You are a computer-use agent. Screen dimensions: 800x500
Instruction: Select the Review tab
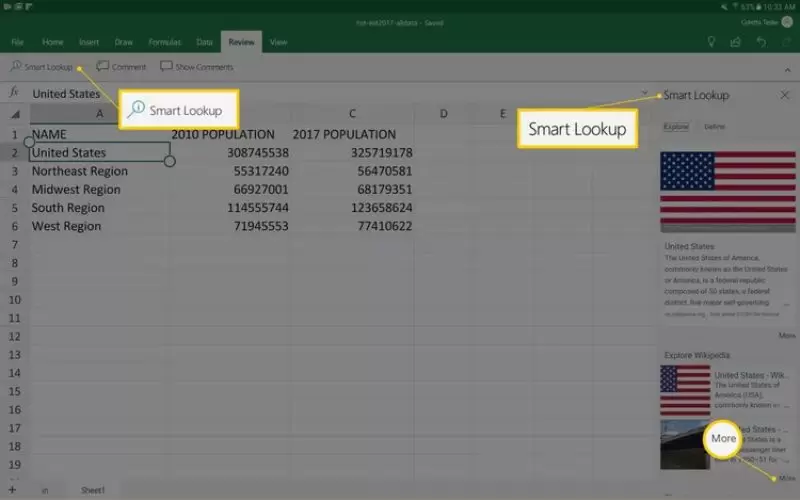(x=241, y=42)
